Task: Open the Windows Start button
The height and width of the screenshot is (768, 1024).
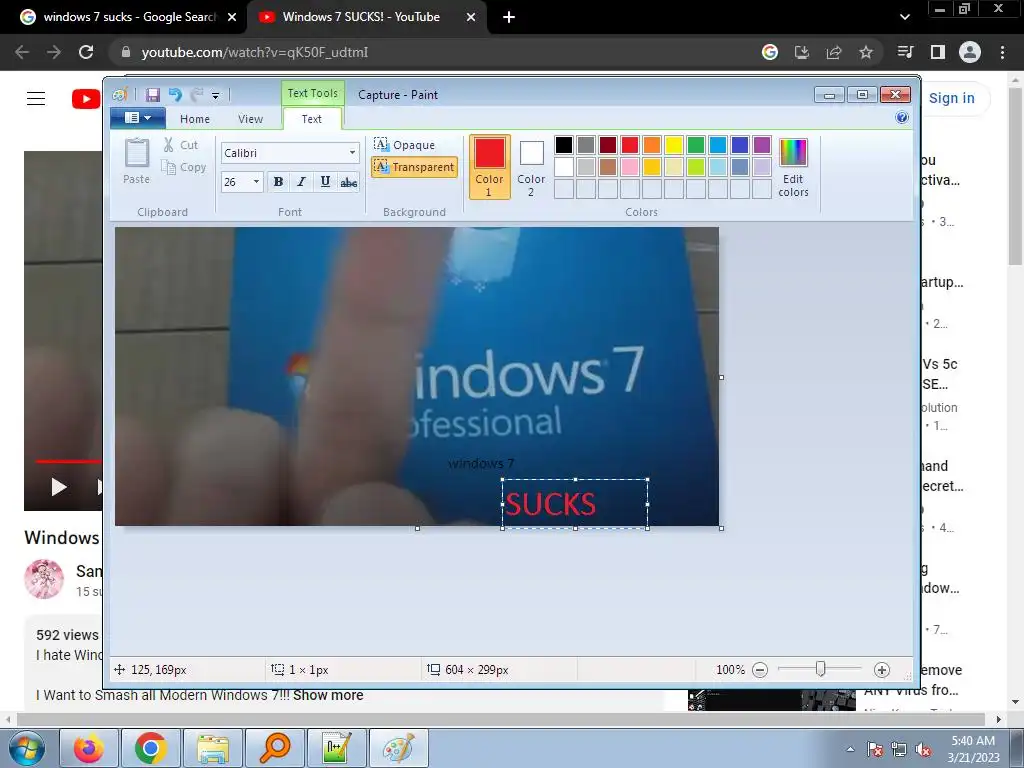Action: [x=27, y=748]
